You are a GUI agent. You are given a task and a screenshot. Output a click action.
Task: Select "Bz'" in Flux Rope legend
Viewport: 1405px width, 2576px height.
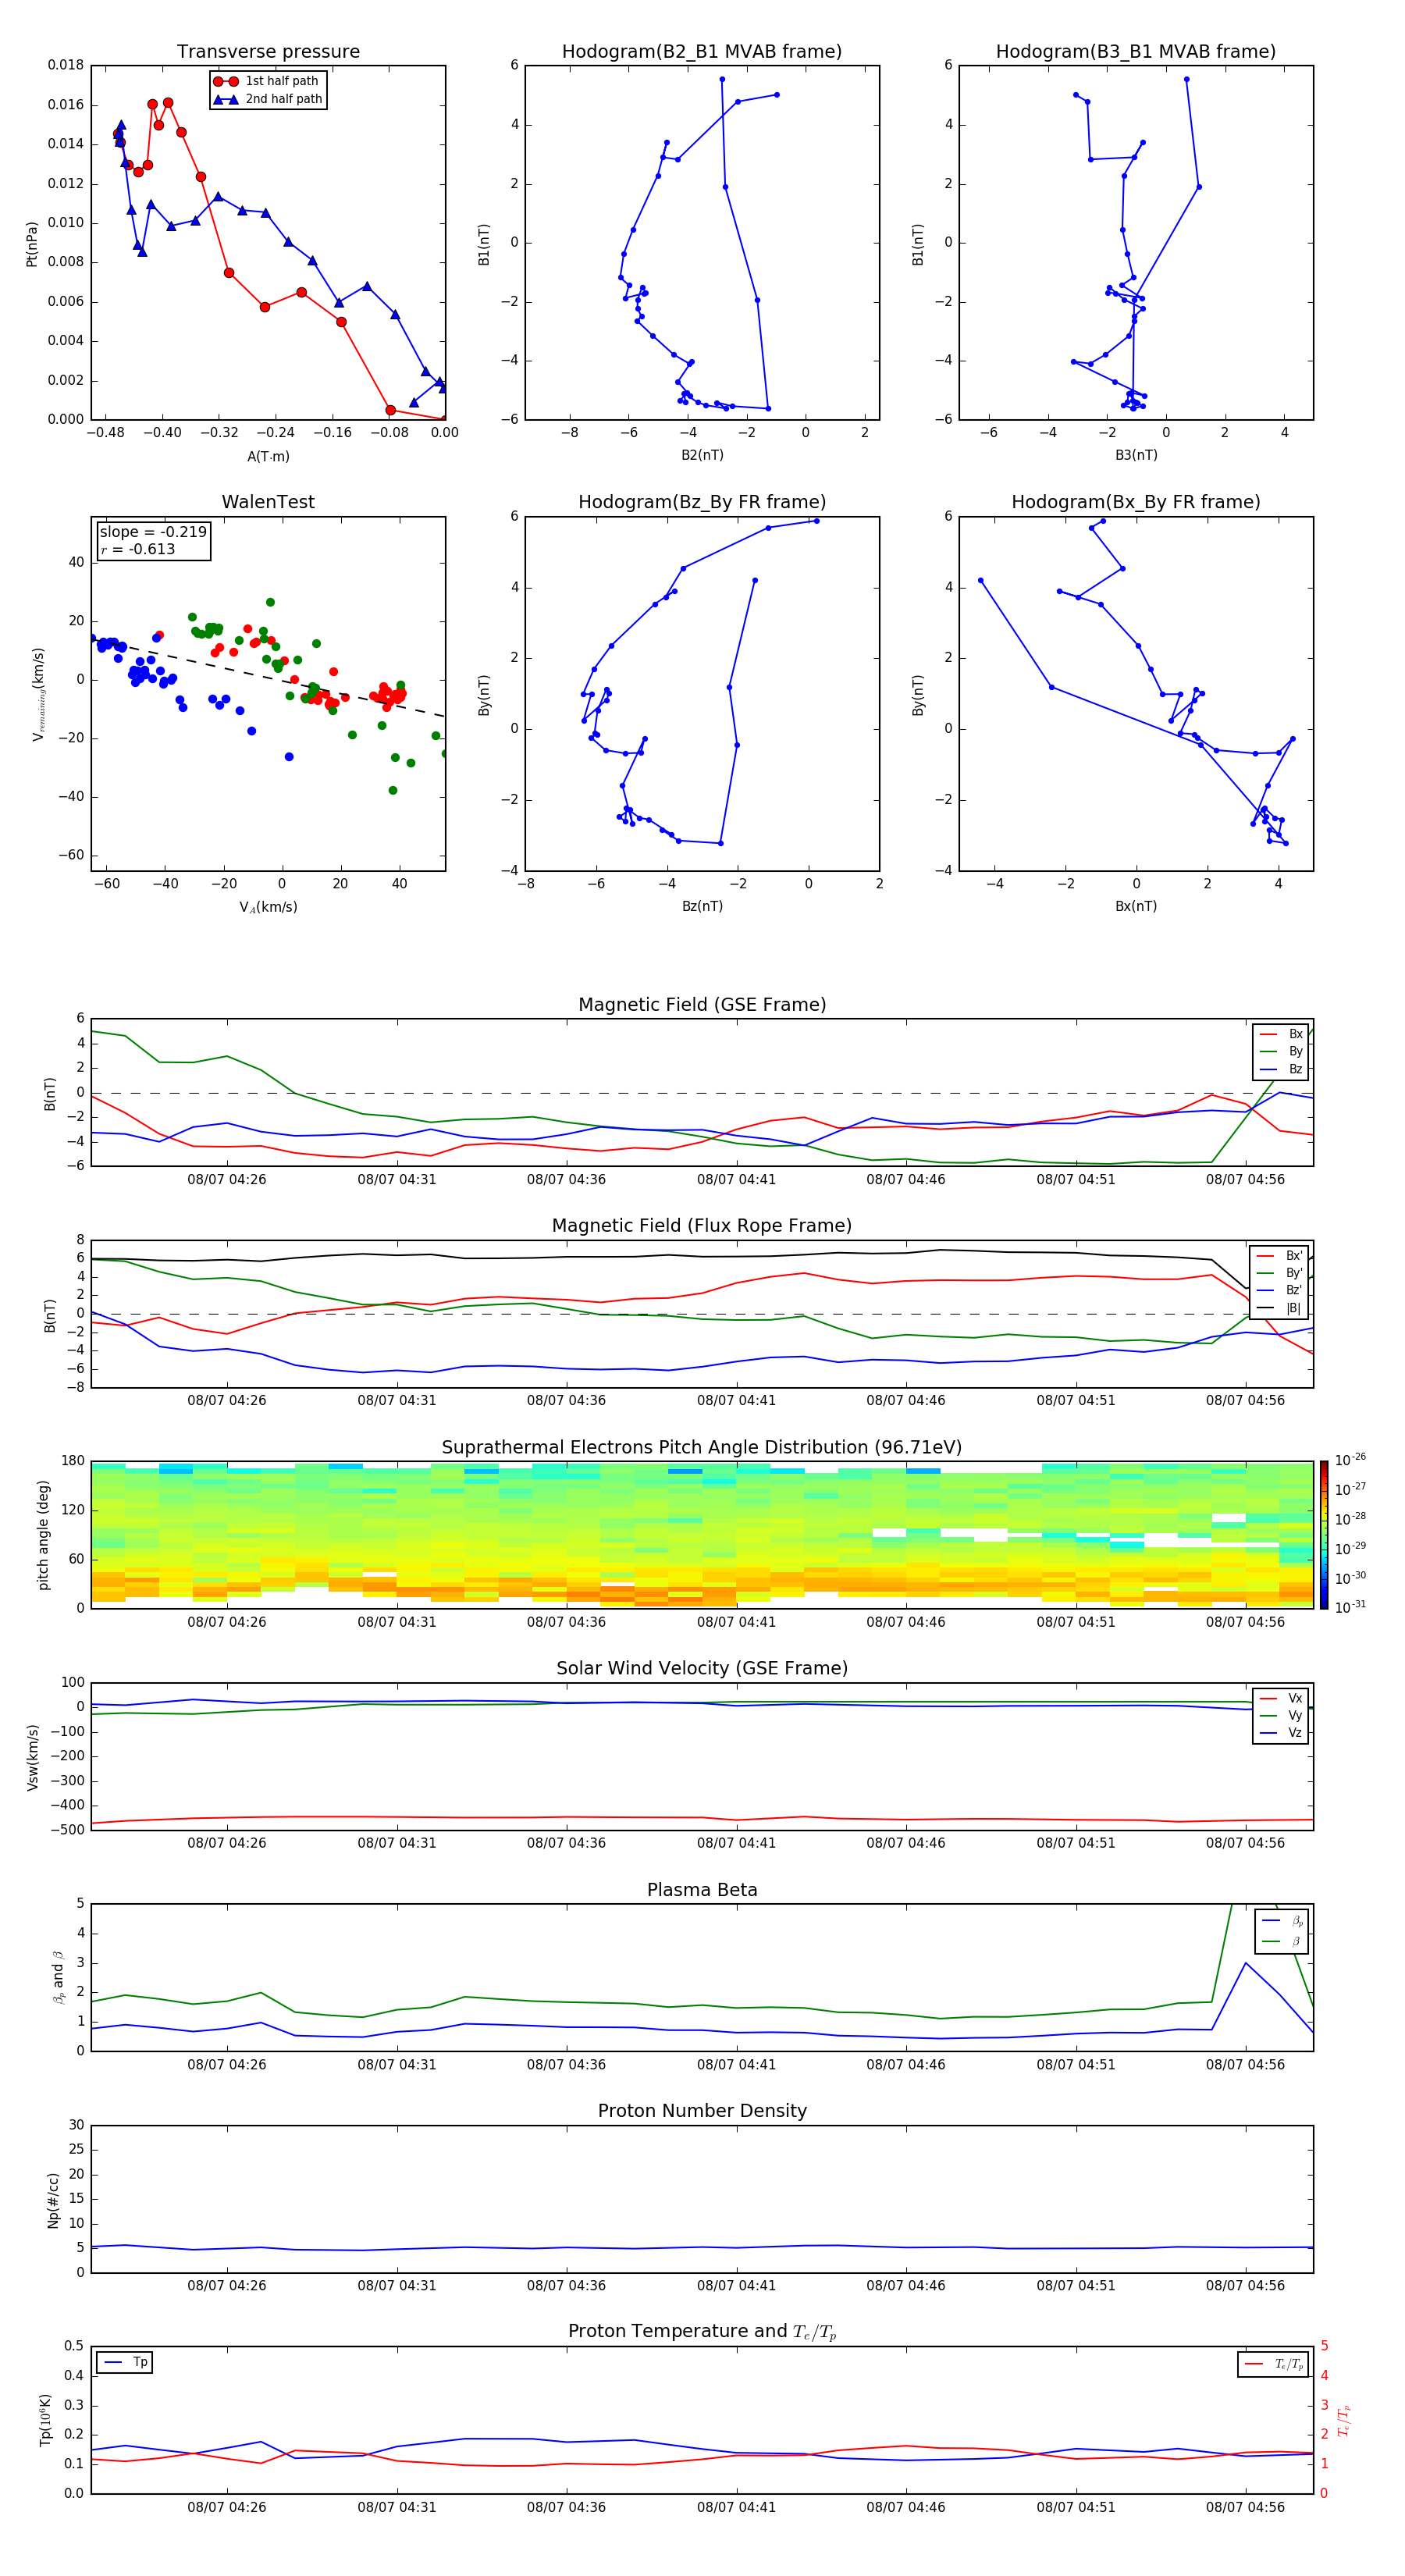[x=1280, y=1291]
